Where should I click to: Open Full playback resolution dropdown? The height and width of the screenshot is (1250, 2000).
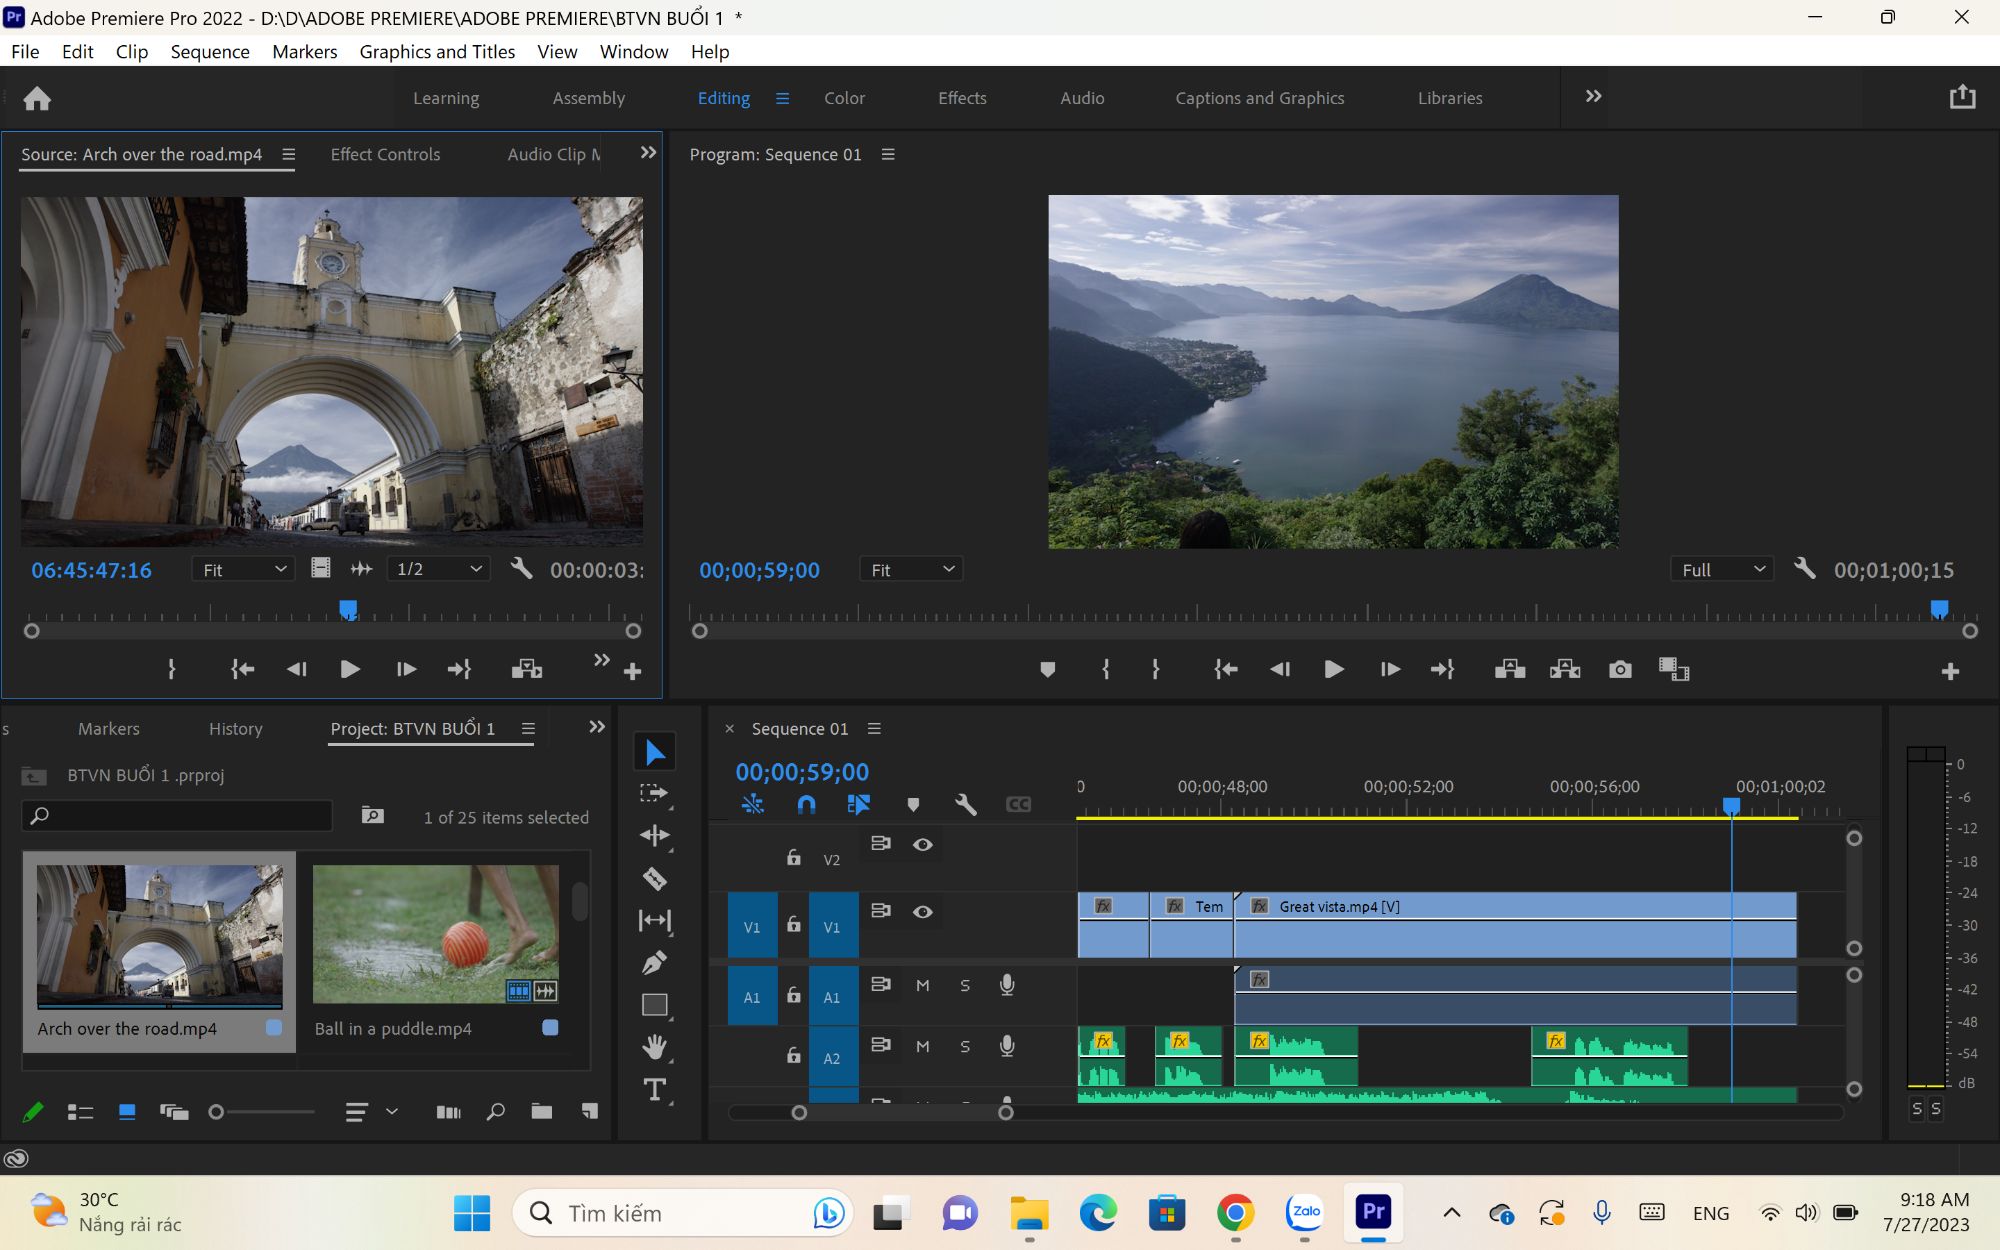(x=1722, y=569)
